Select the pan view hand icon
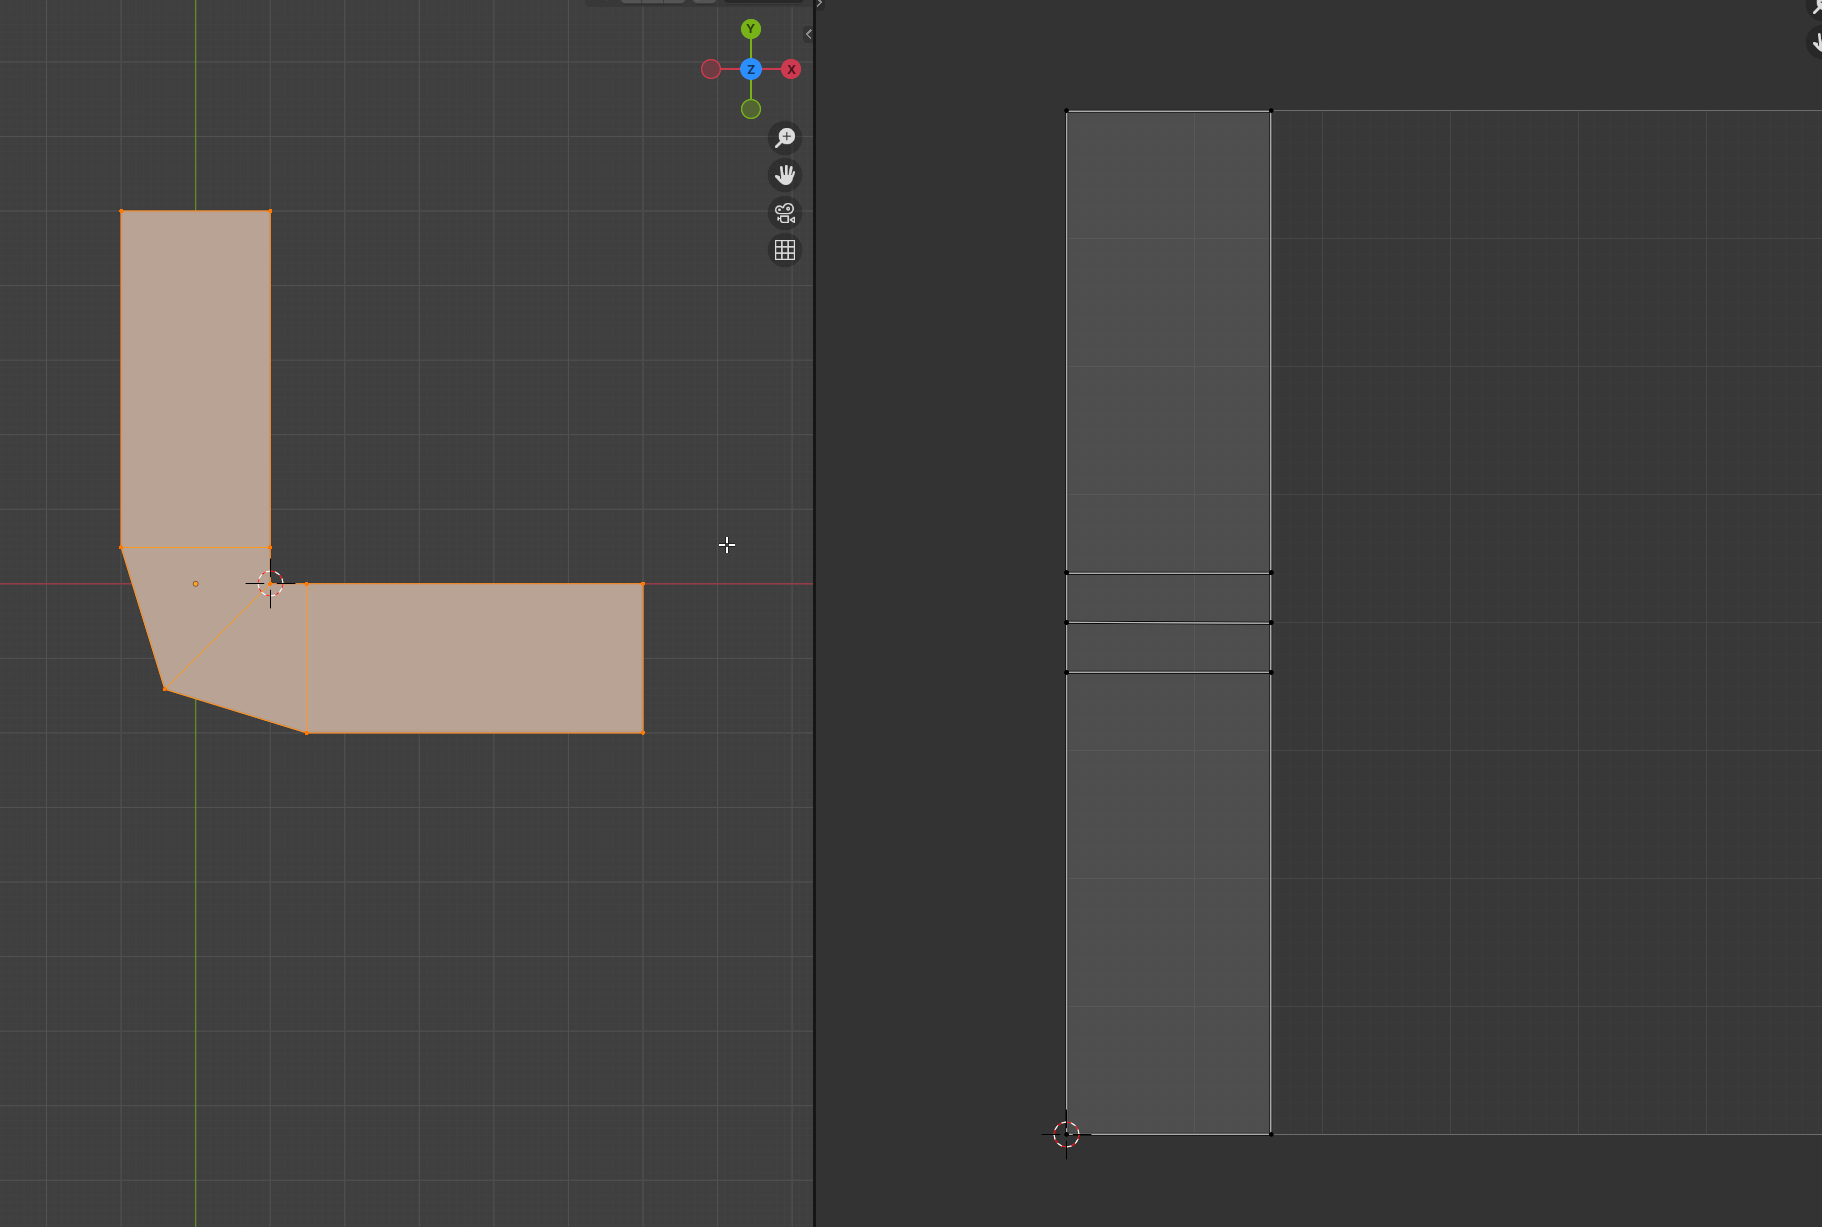1822x1227 pixels. pyautogui.click(x=785, y=175)
